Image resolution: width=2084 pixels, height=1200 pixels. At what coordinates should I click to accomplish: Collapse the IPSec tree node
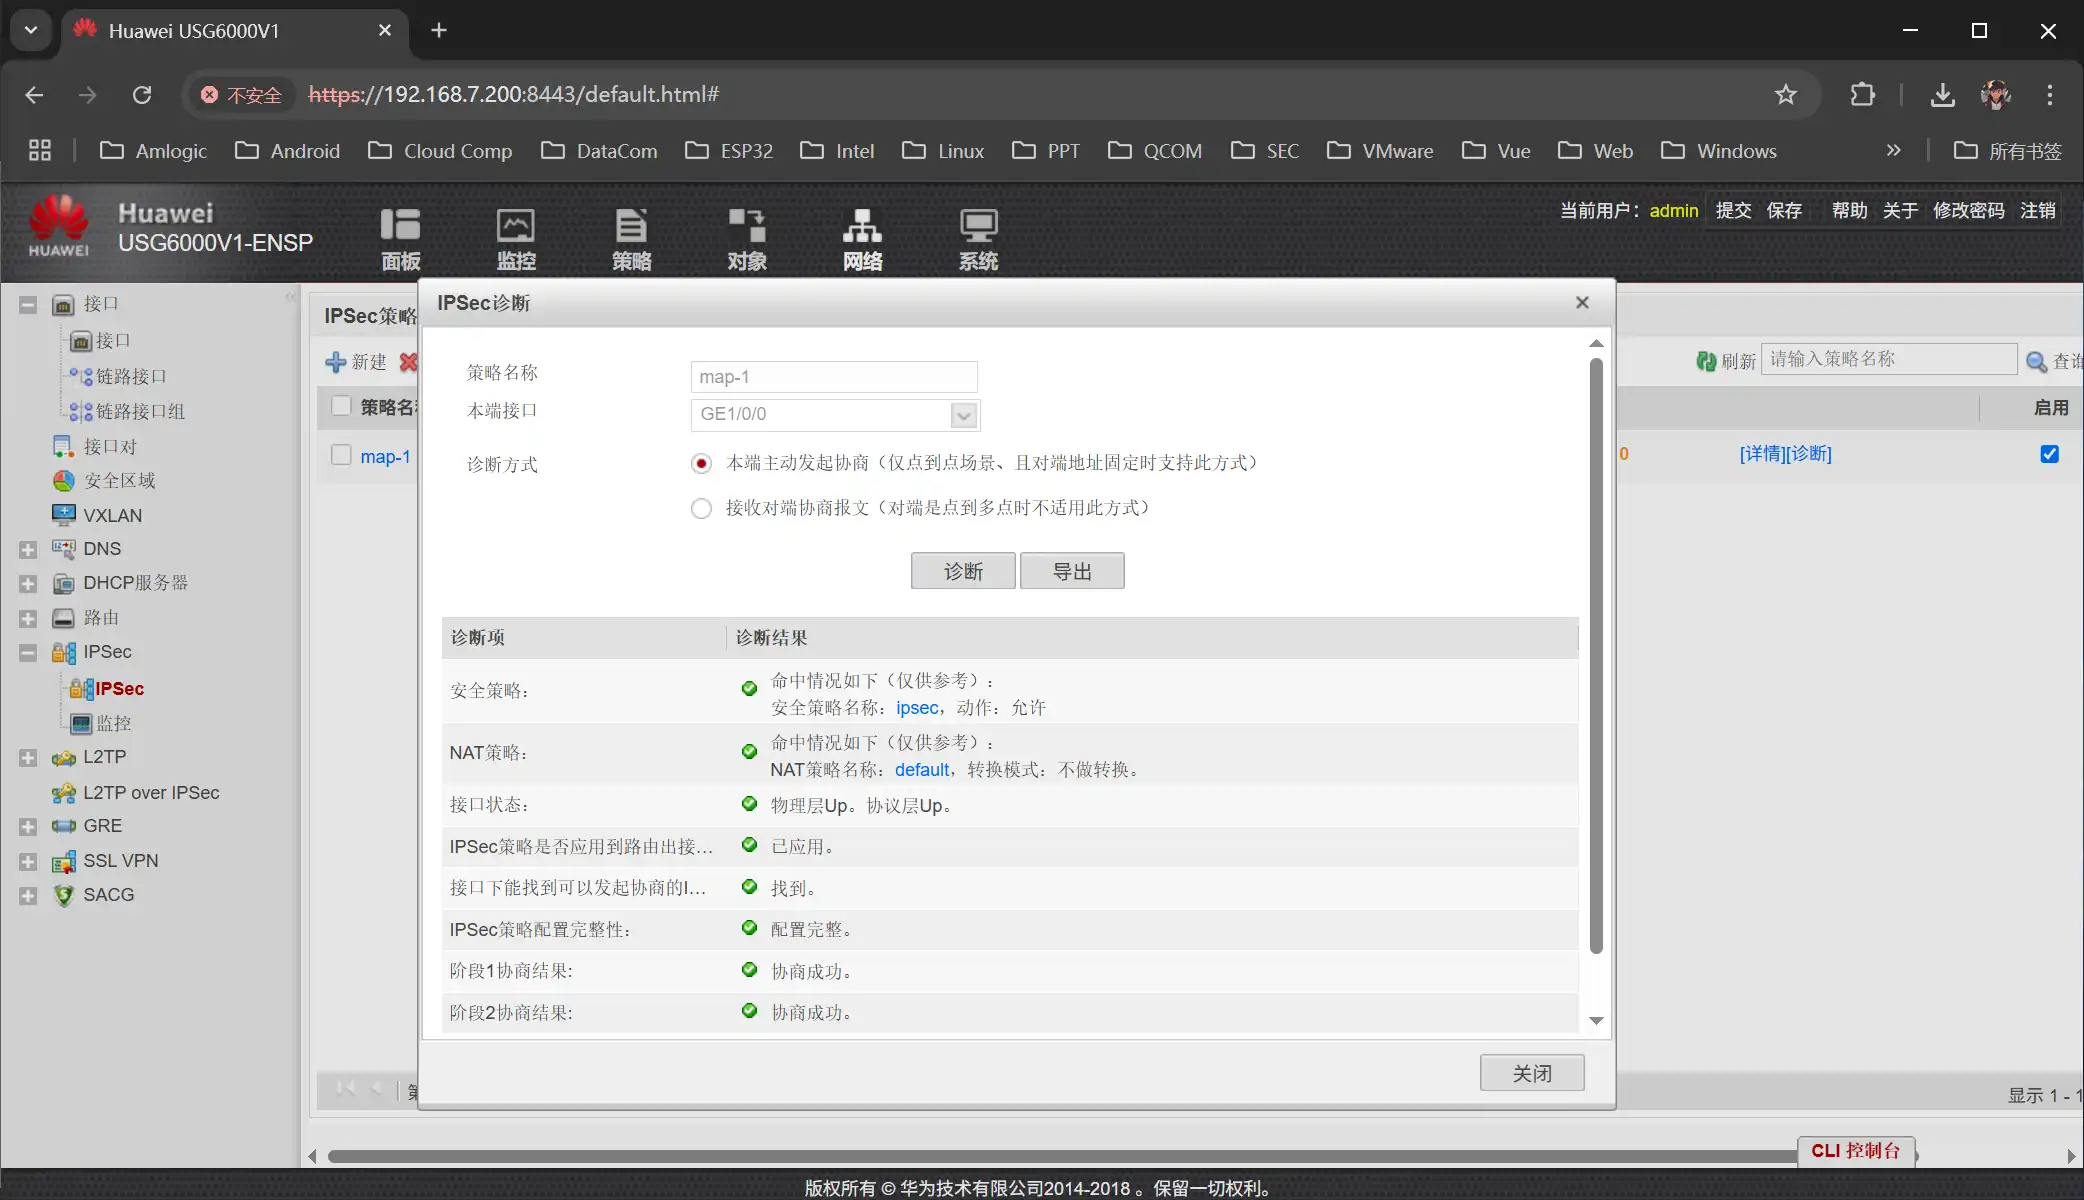pyautogui.click(x=28, y=653)
